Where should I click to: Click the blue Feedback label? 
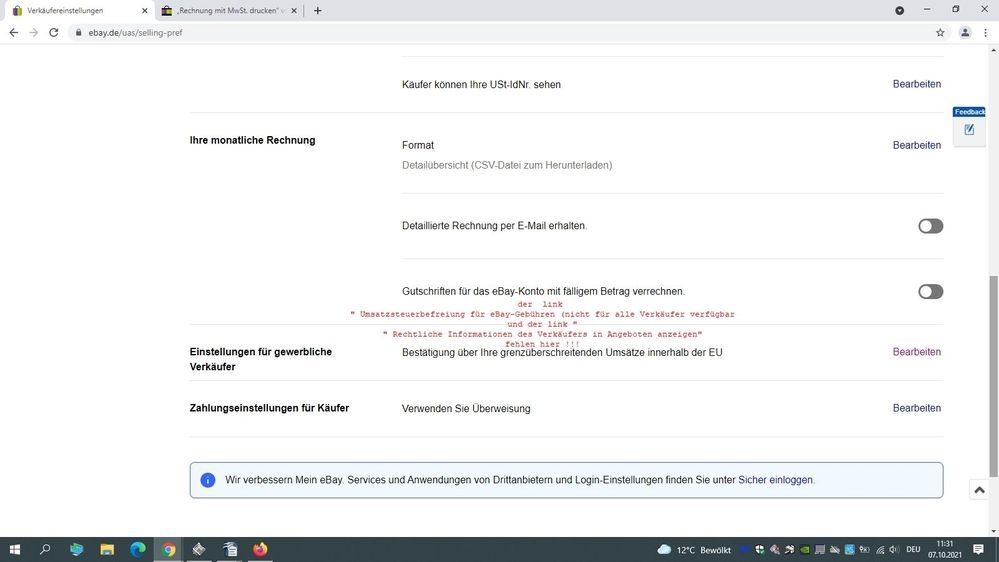coord(969,112)
